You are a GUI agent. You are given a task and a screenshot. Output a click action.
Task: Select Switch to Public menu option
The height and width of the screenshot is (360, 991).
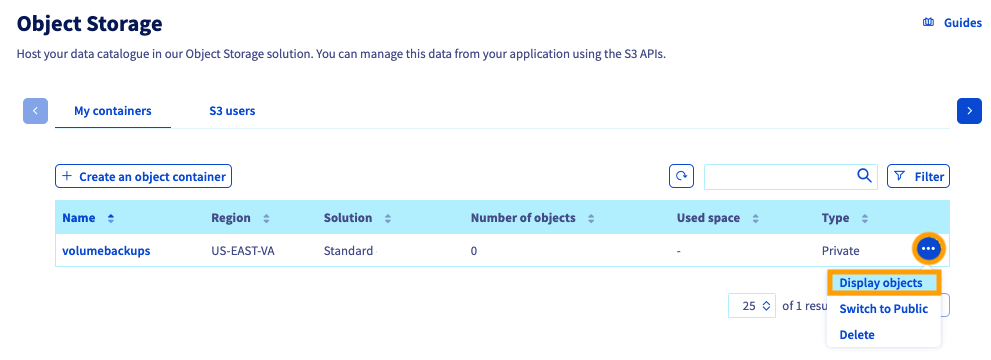coord(884,309)
